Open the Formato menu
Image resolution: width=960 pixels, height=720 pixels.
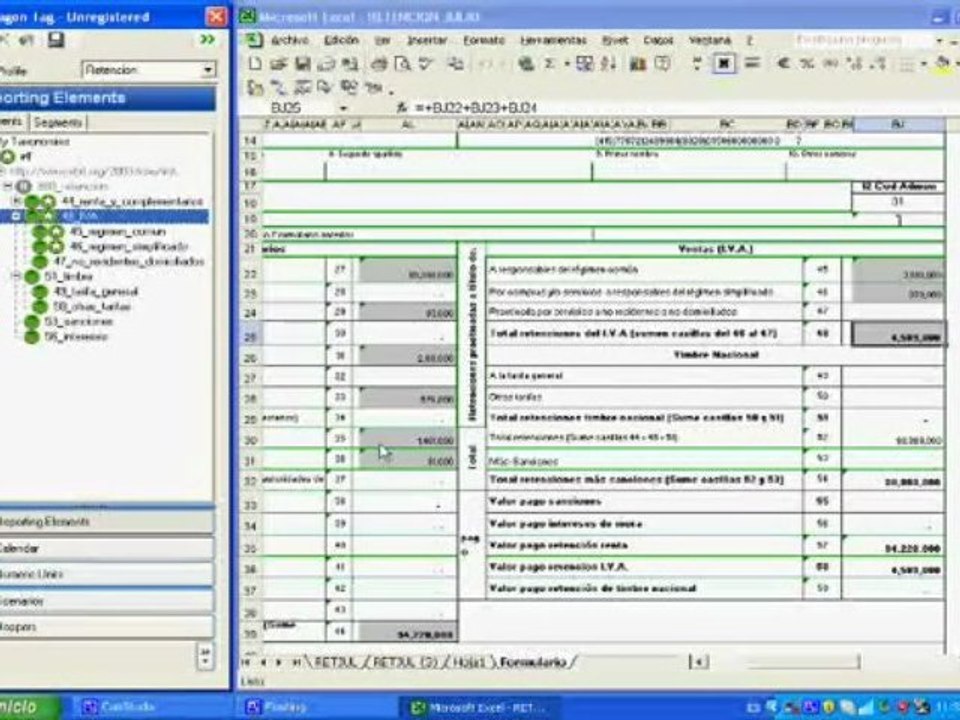[484, 40]
